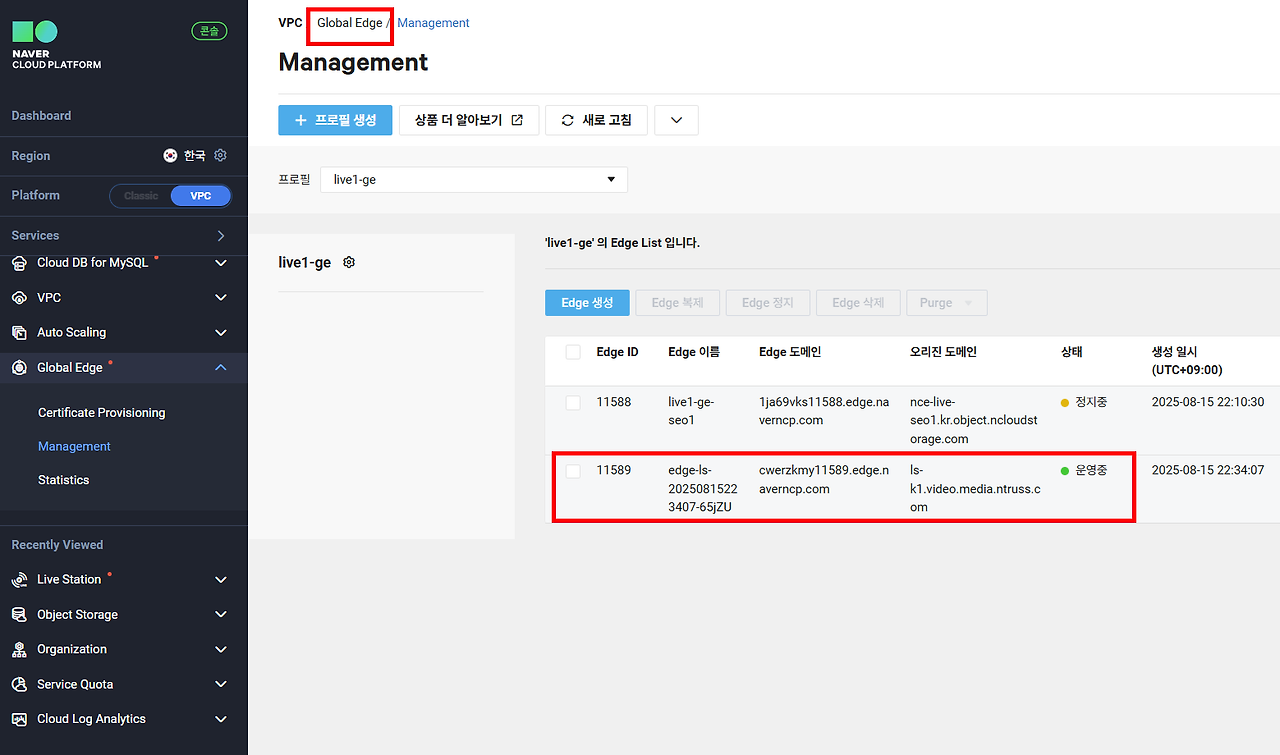Screen dimensions: 1280x755
Task: Expand the Auto Scaling menu
Action: 221,333
